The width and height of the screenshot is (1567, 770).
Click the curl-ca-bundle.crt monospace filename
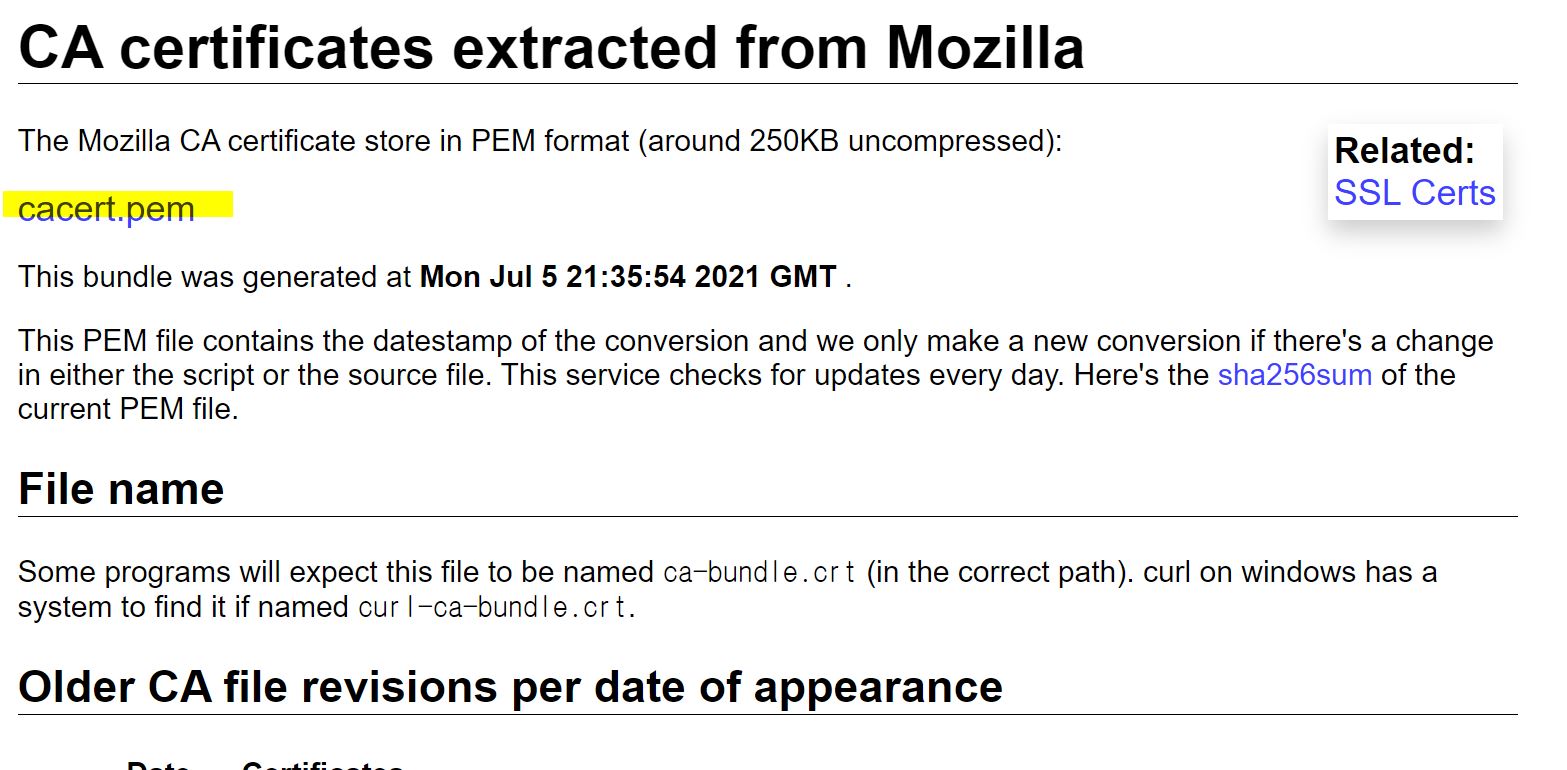coord(495,607)
